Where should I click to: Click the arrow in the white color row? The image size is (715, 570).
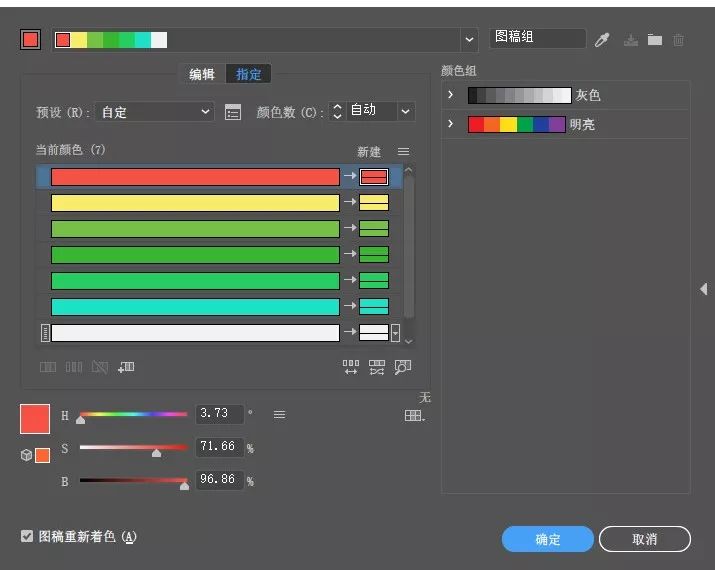coord(350,332)
